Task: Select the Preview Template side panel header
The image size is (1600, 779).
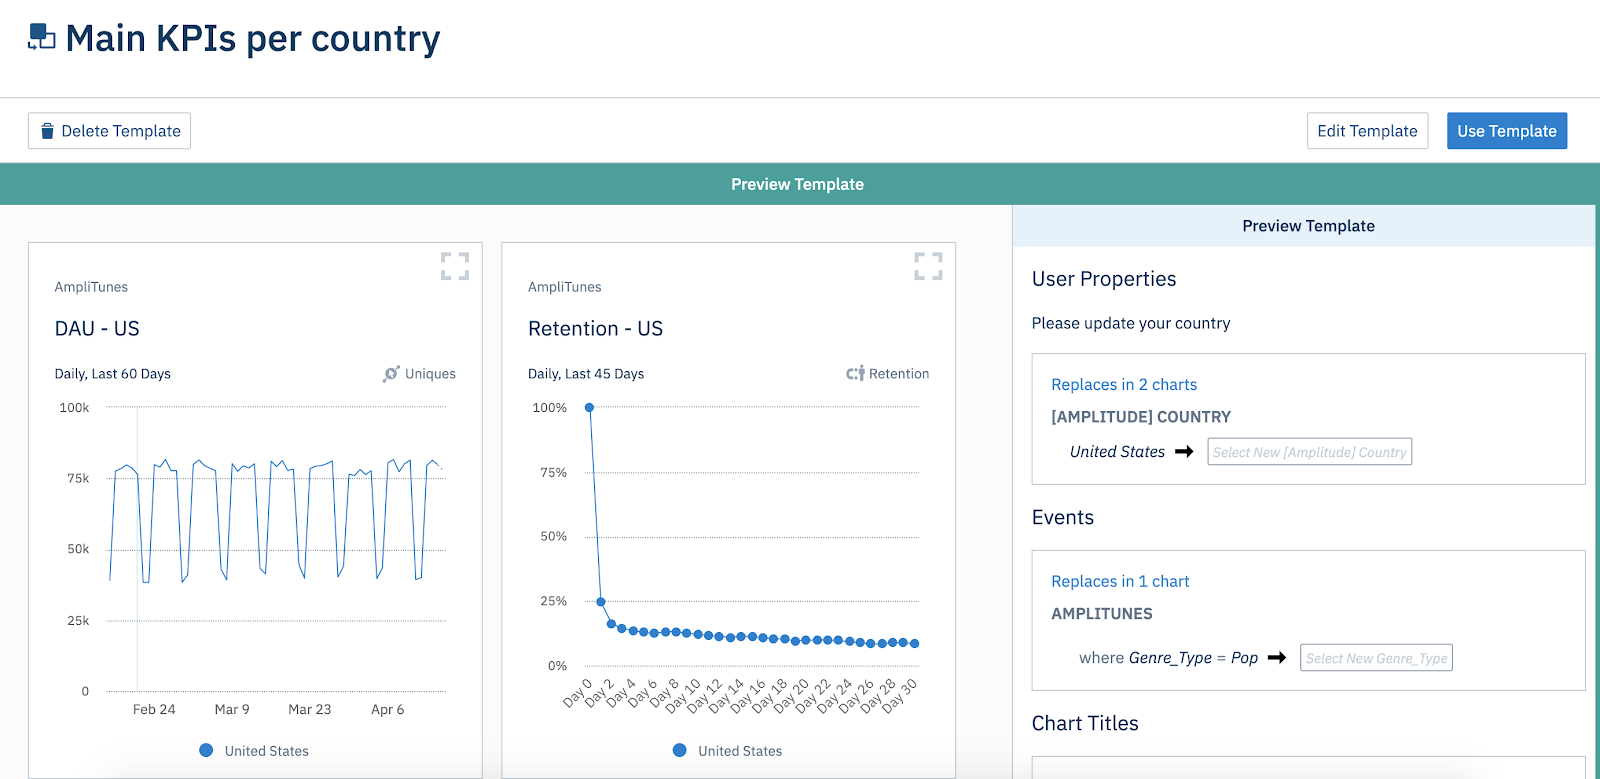Action: pos(1308,226)
